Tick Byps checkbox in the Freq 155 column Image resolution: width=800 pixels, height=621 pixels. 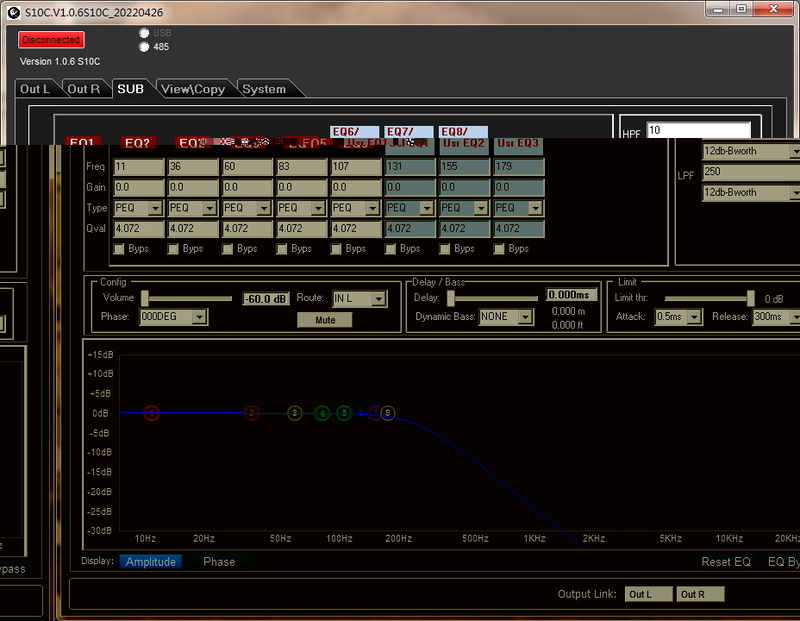coord(444,249)
